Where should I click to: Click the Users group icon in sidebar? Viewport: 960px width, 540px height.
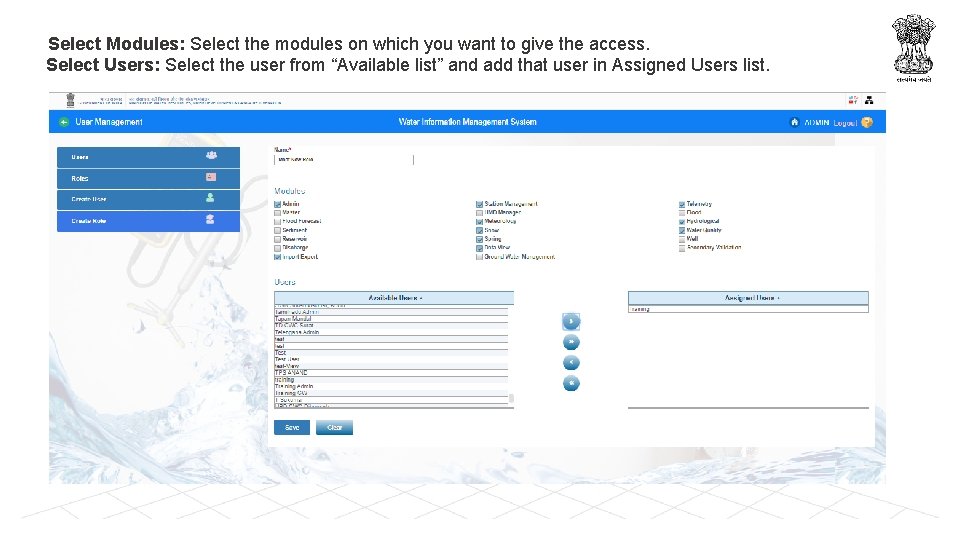[x=211, y=156]
